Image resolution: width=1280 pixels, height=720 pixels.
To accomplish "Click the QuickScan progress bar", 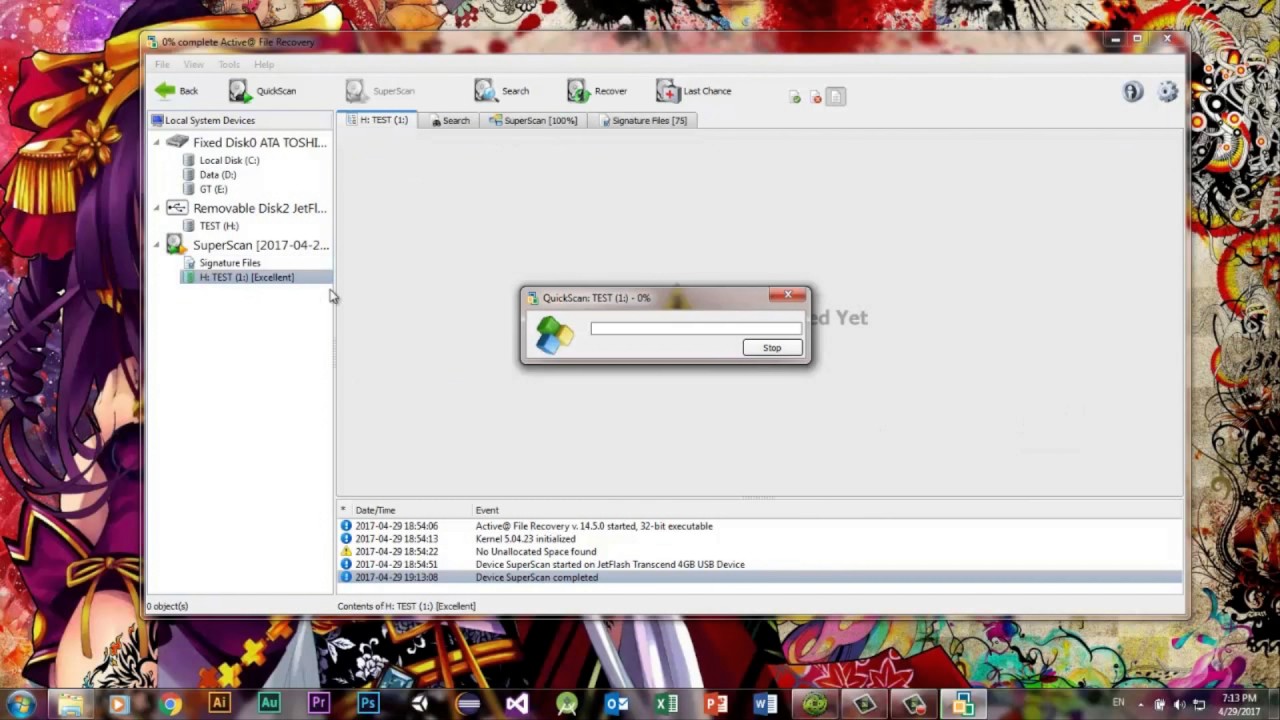I will click(x=696, y=328).
